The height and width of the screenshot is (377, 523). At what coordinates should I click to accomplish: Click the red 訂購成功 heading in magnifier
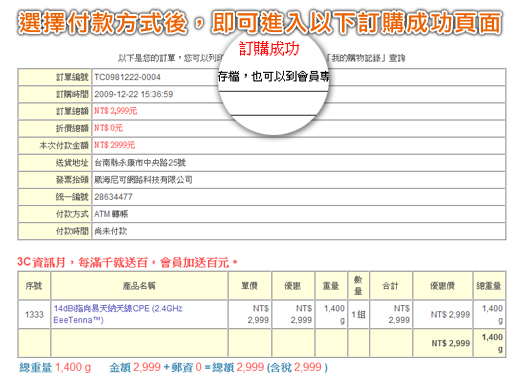pyautogui.click(x=269, y=49)
